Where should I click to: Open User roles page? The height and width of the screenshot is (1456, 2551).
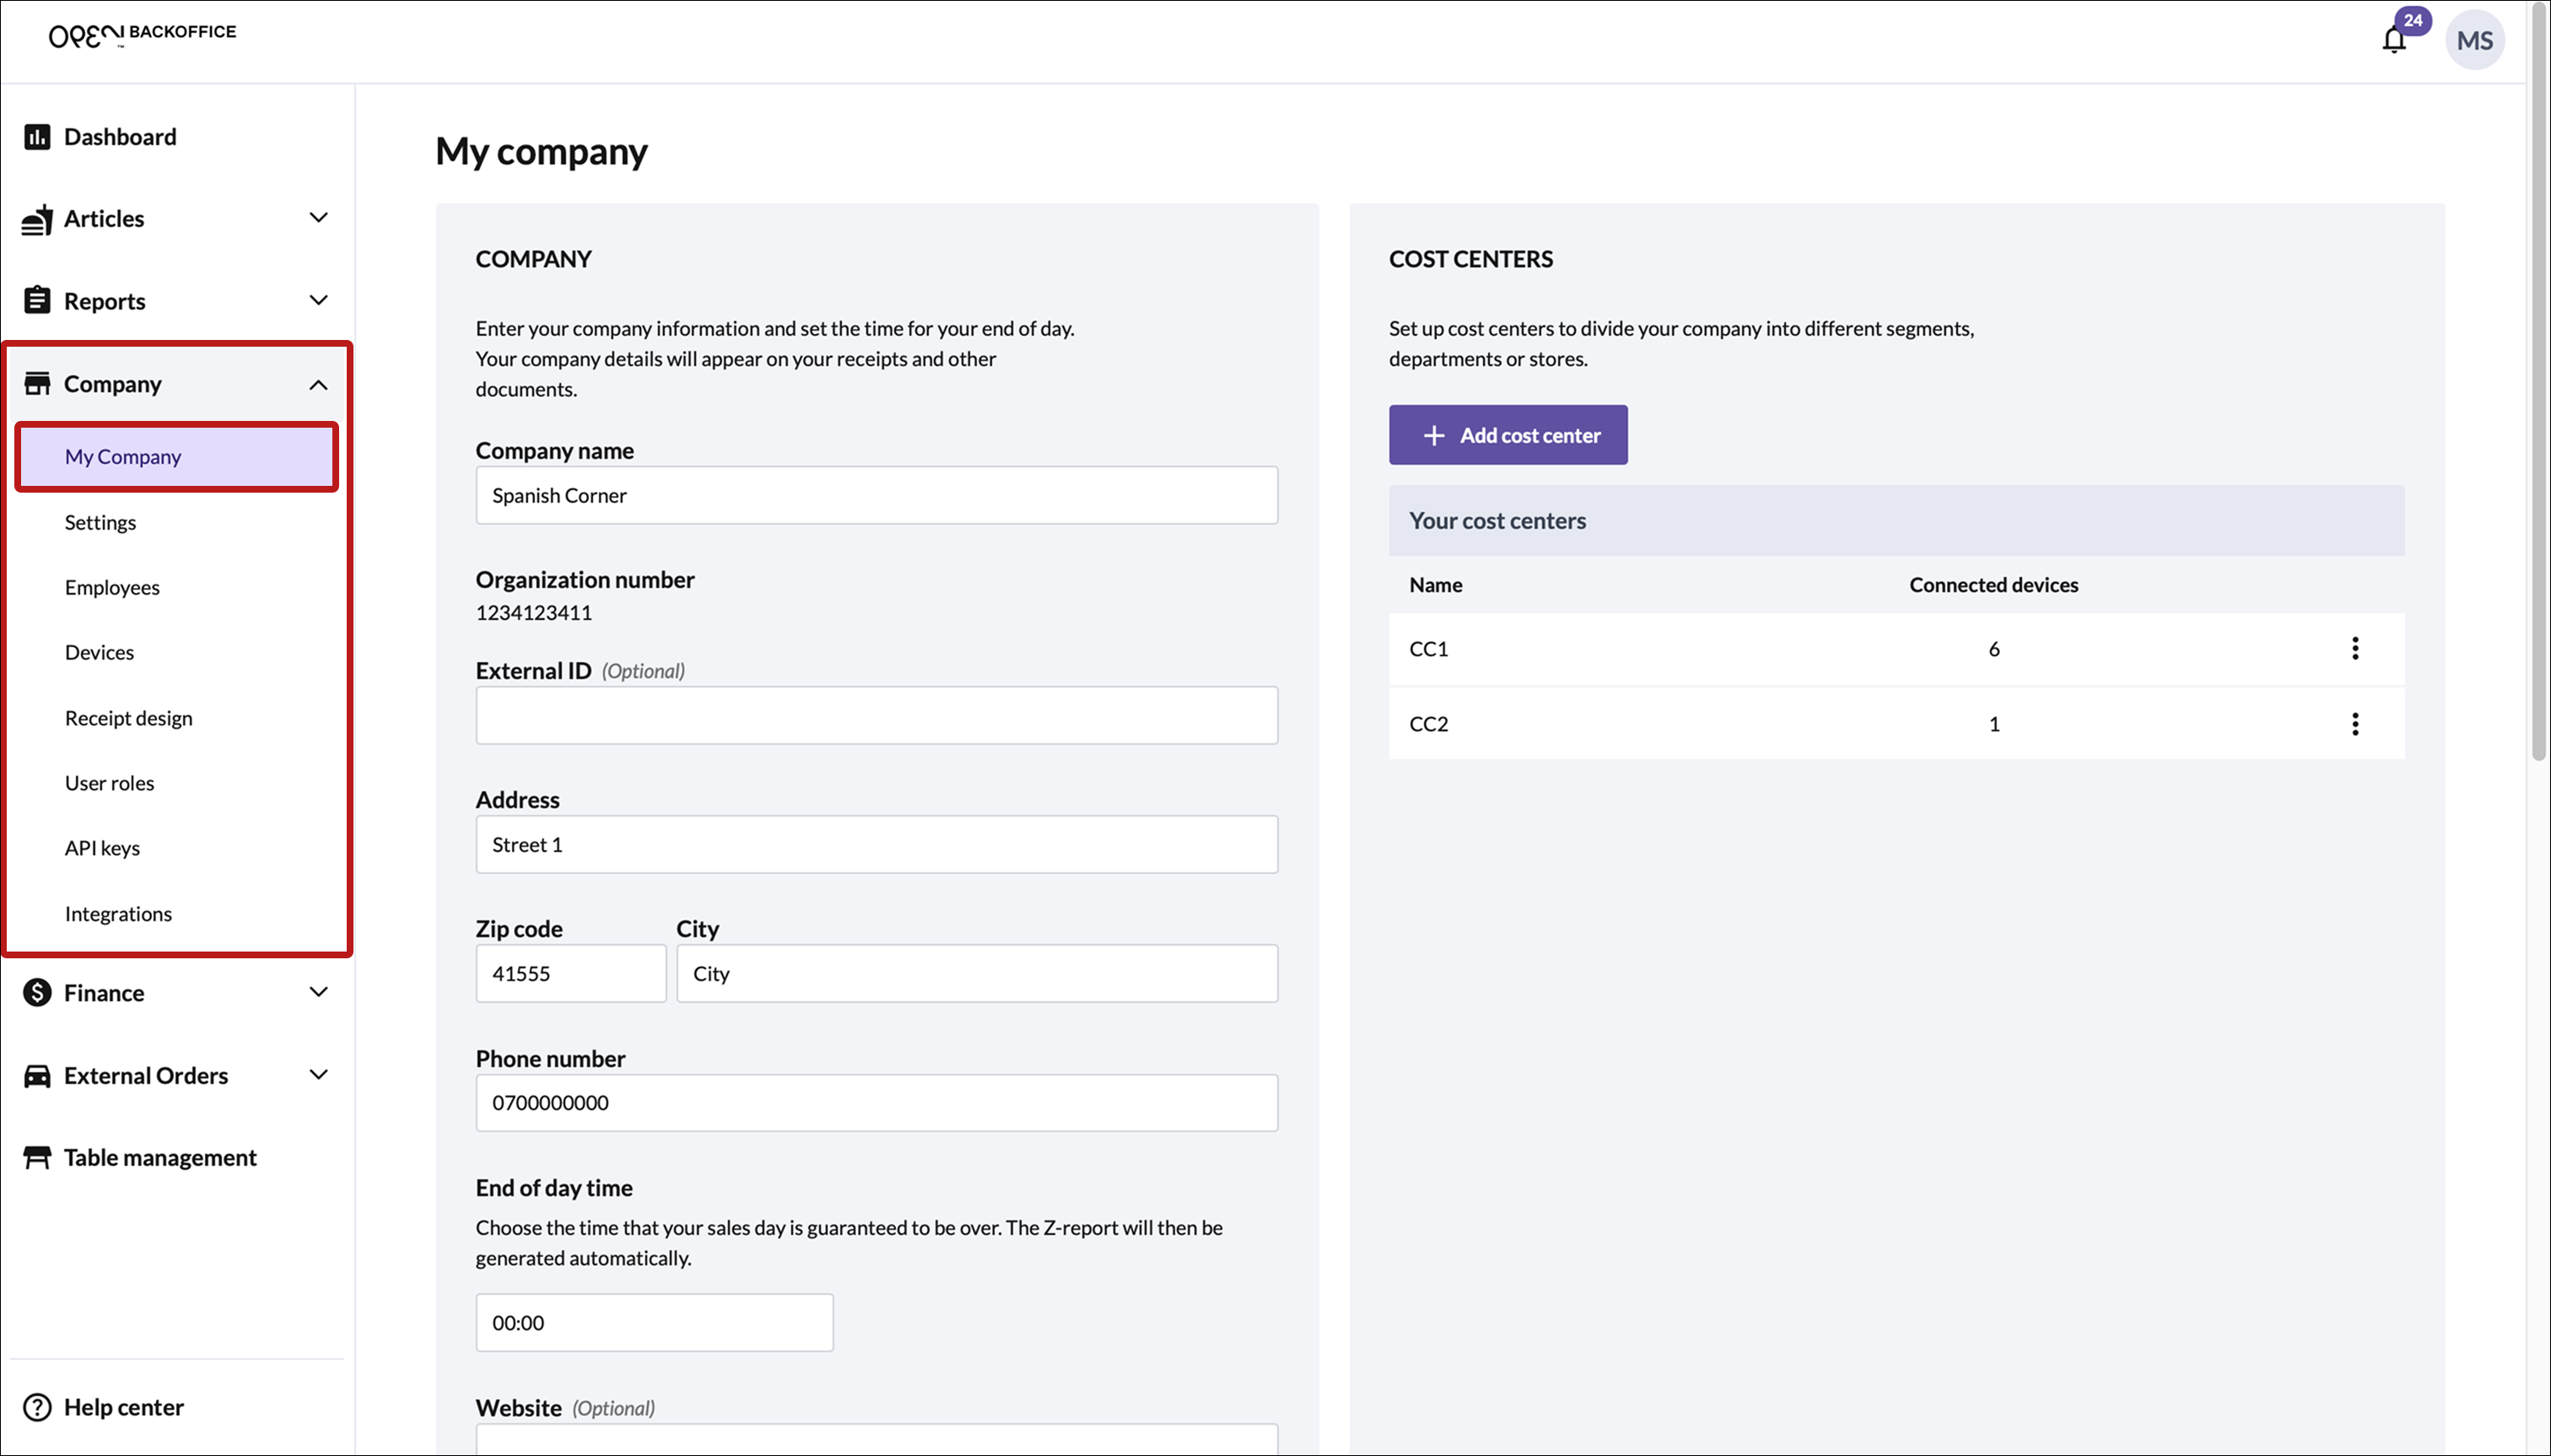pyautogui.click(x=109, y=783)
